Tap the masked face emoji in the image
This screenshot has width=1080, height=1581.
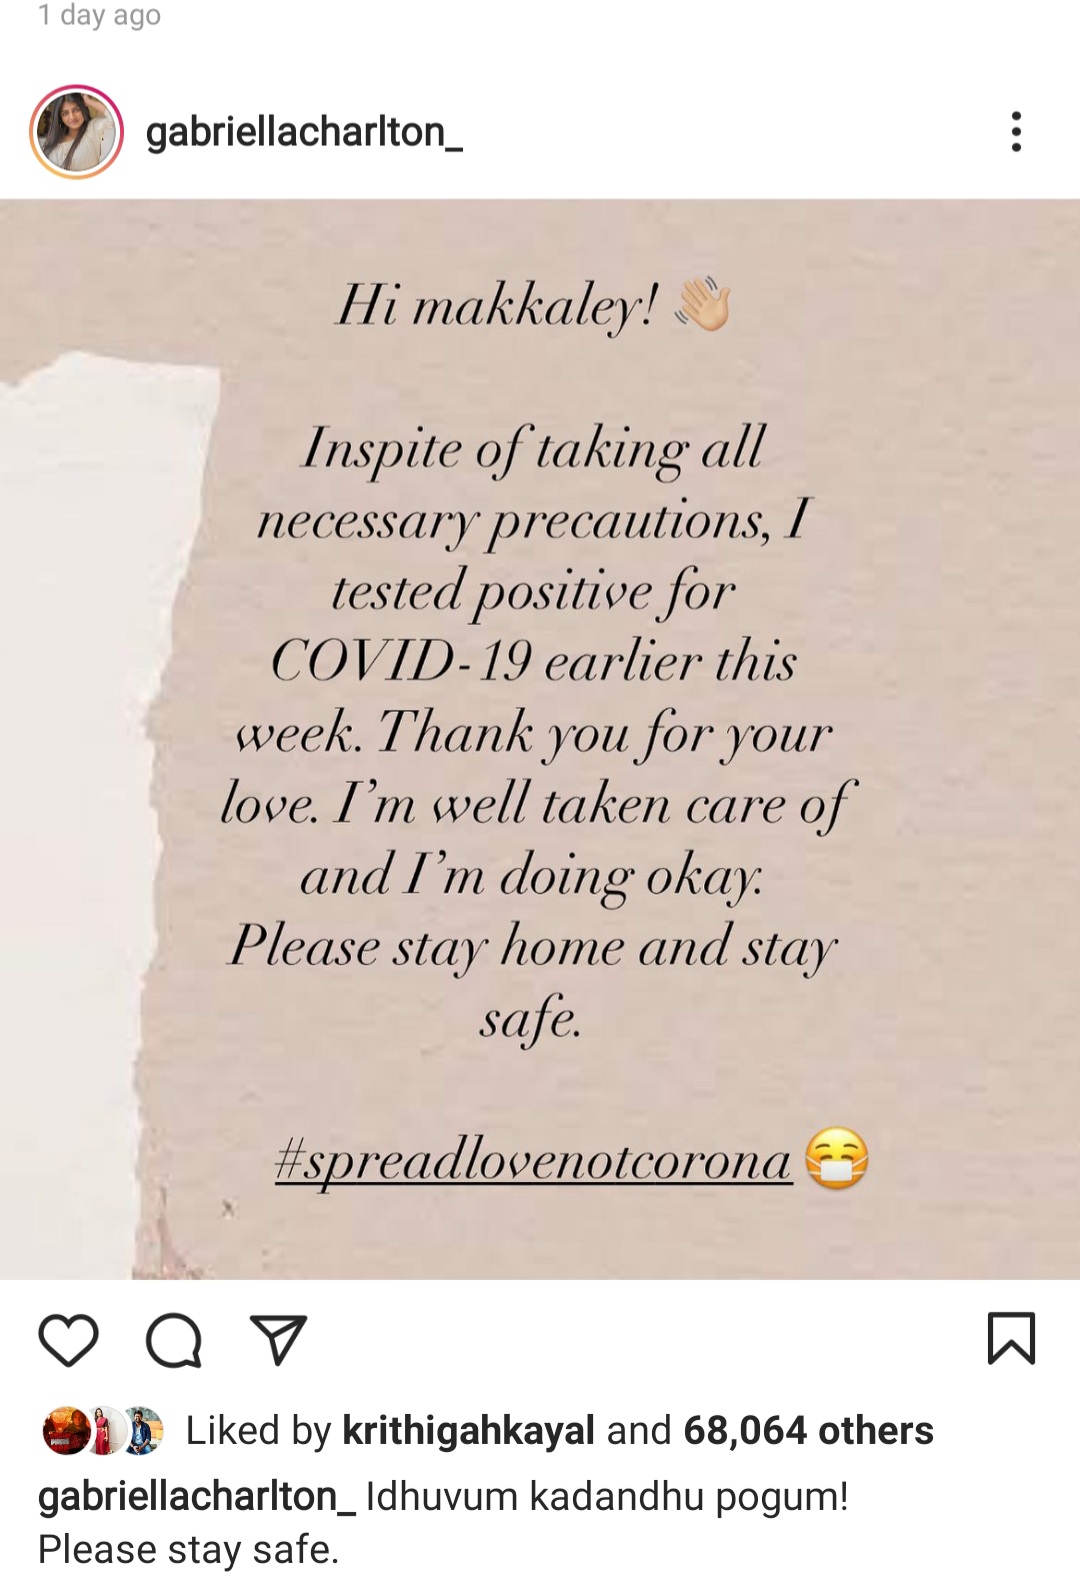point(837,1158)
